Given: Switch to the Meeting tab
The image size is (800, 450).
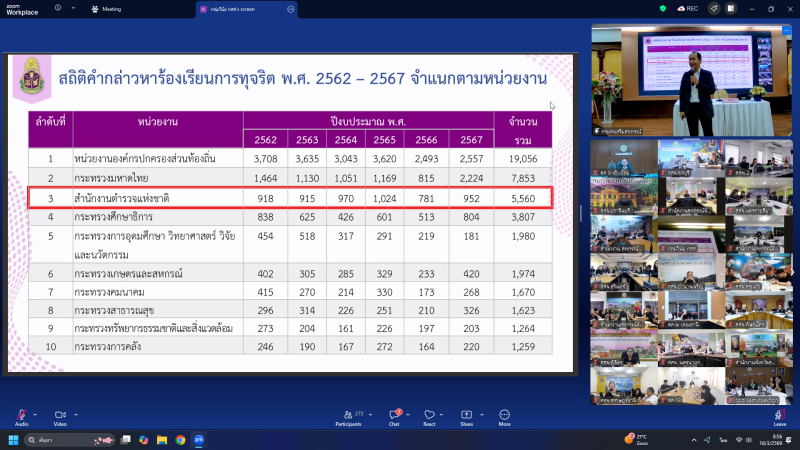Looking at the screenshot, I should point(105,8).
